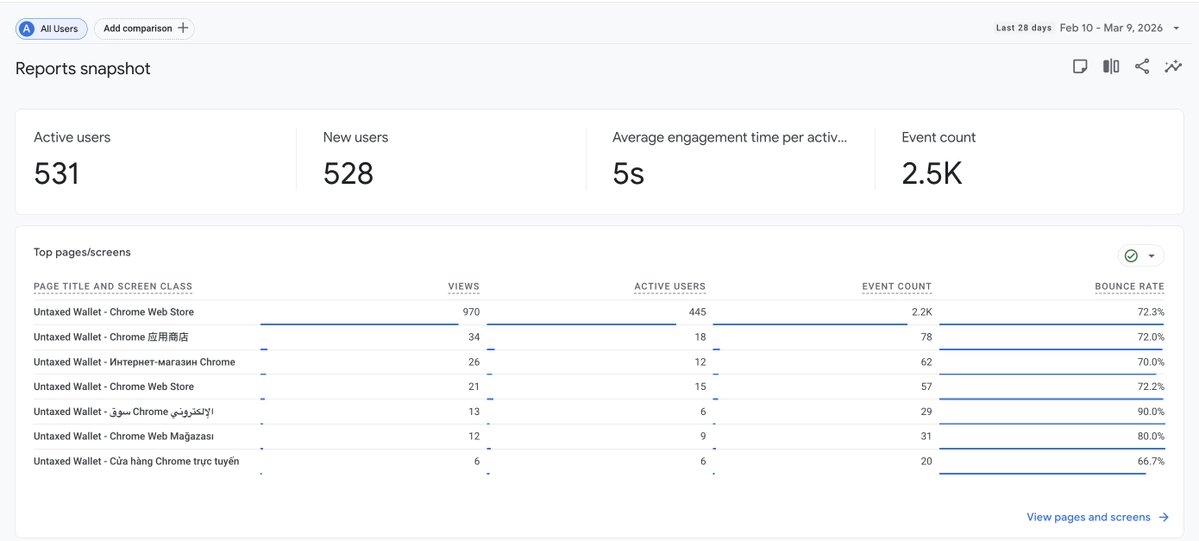
Task: Click the 78 event count value
Action: click(x=927, y=337)
